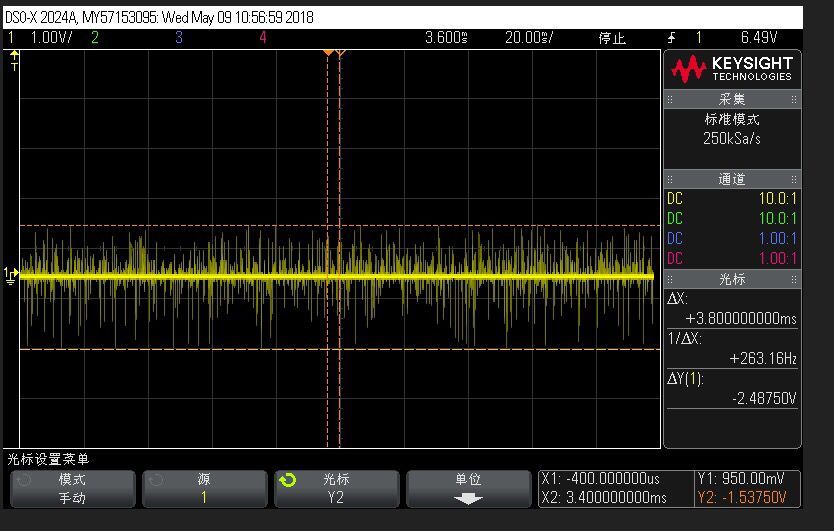This screenshot has height=531, width=834.
Task: Expand the 单位 units softkey menu
Action: [468, 488]
